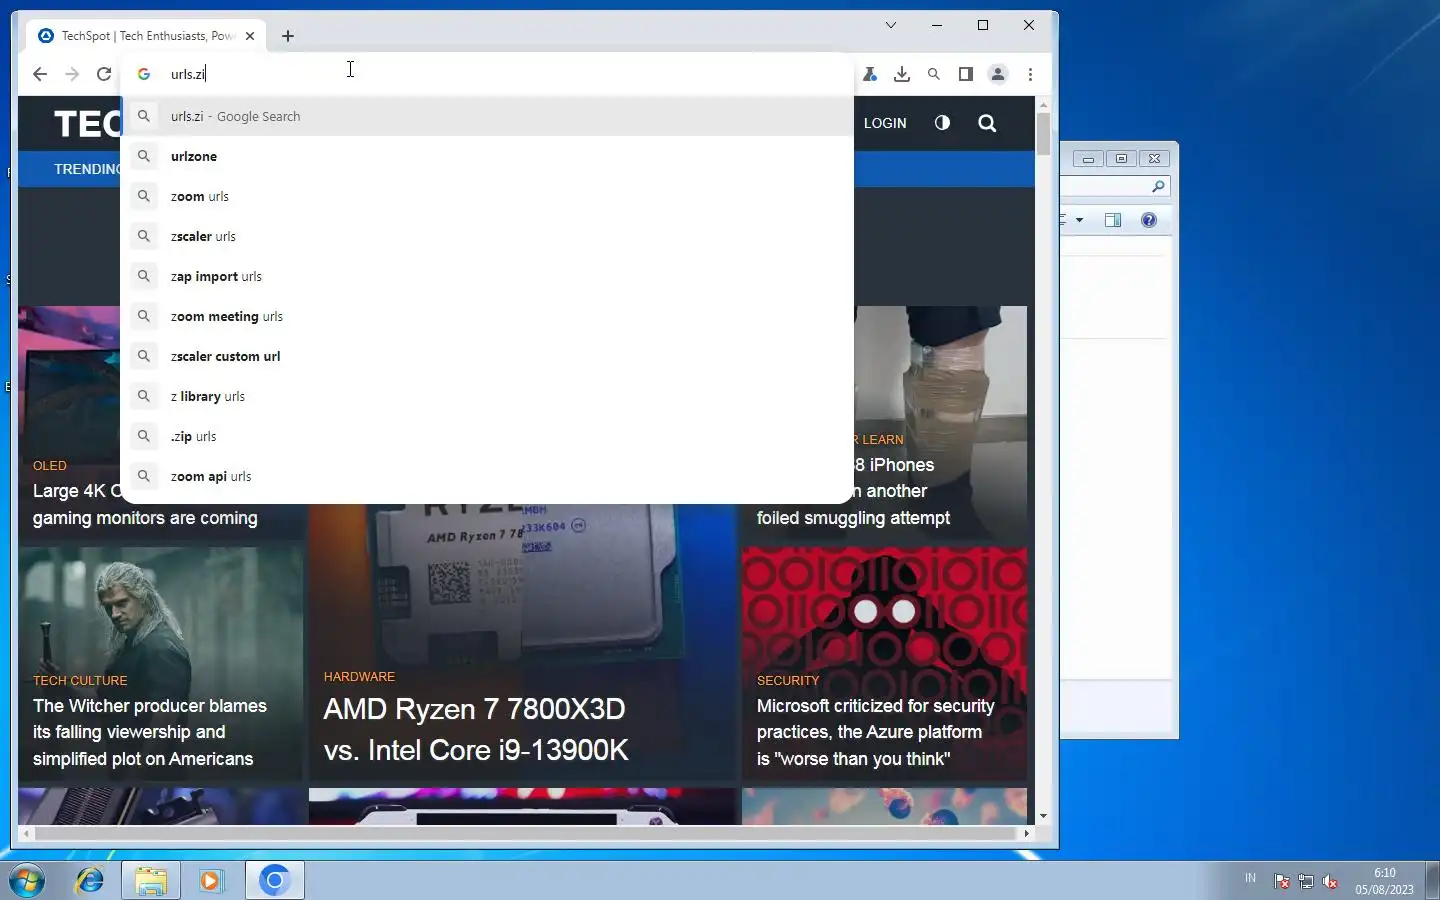Open the browser profile avatar menu

(x=998, y=74)
